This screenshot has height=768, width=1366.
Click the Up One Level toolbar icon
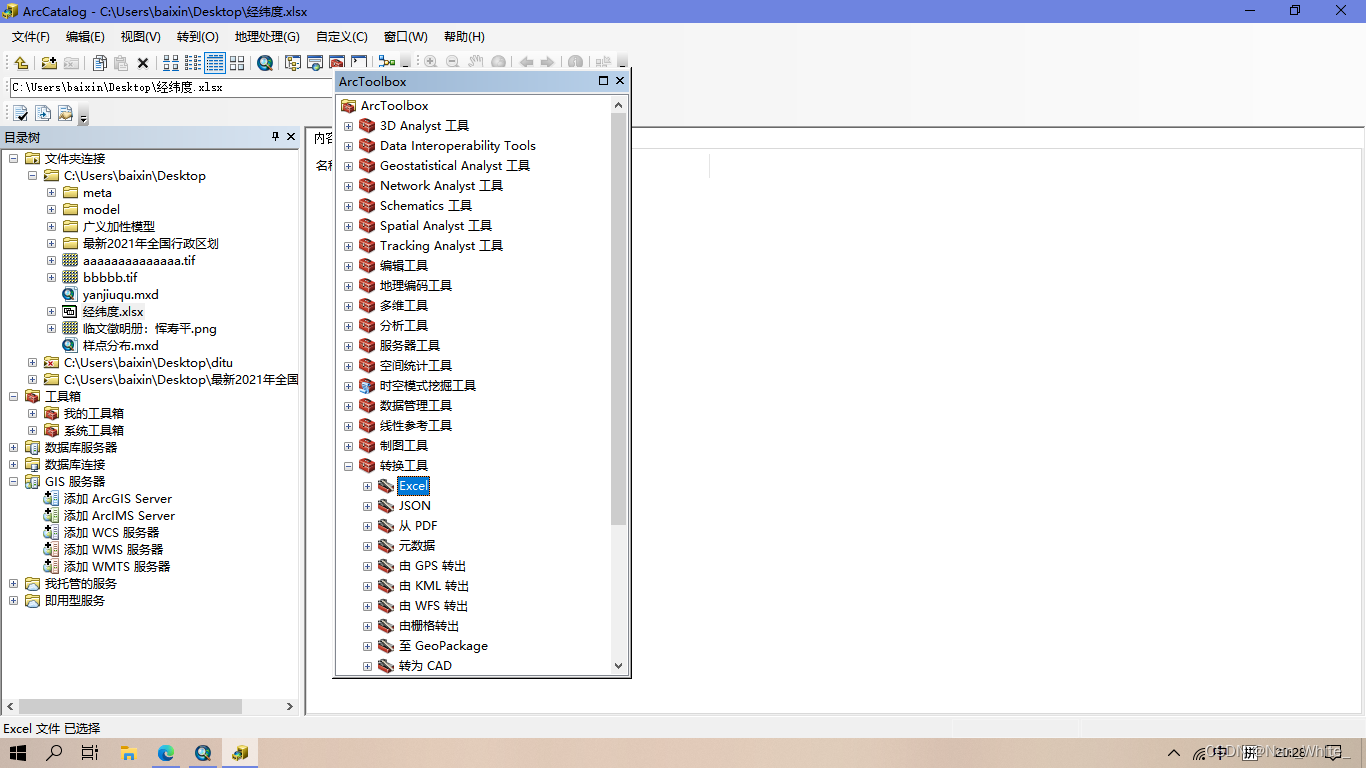tap(20, 63)
